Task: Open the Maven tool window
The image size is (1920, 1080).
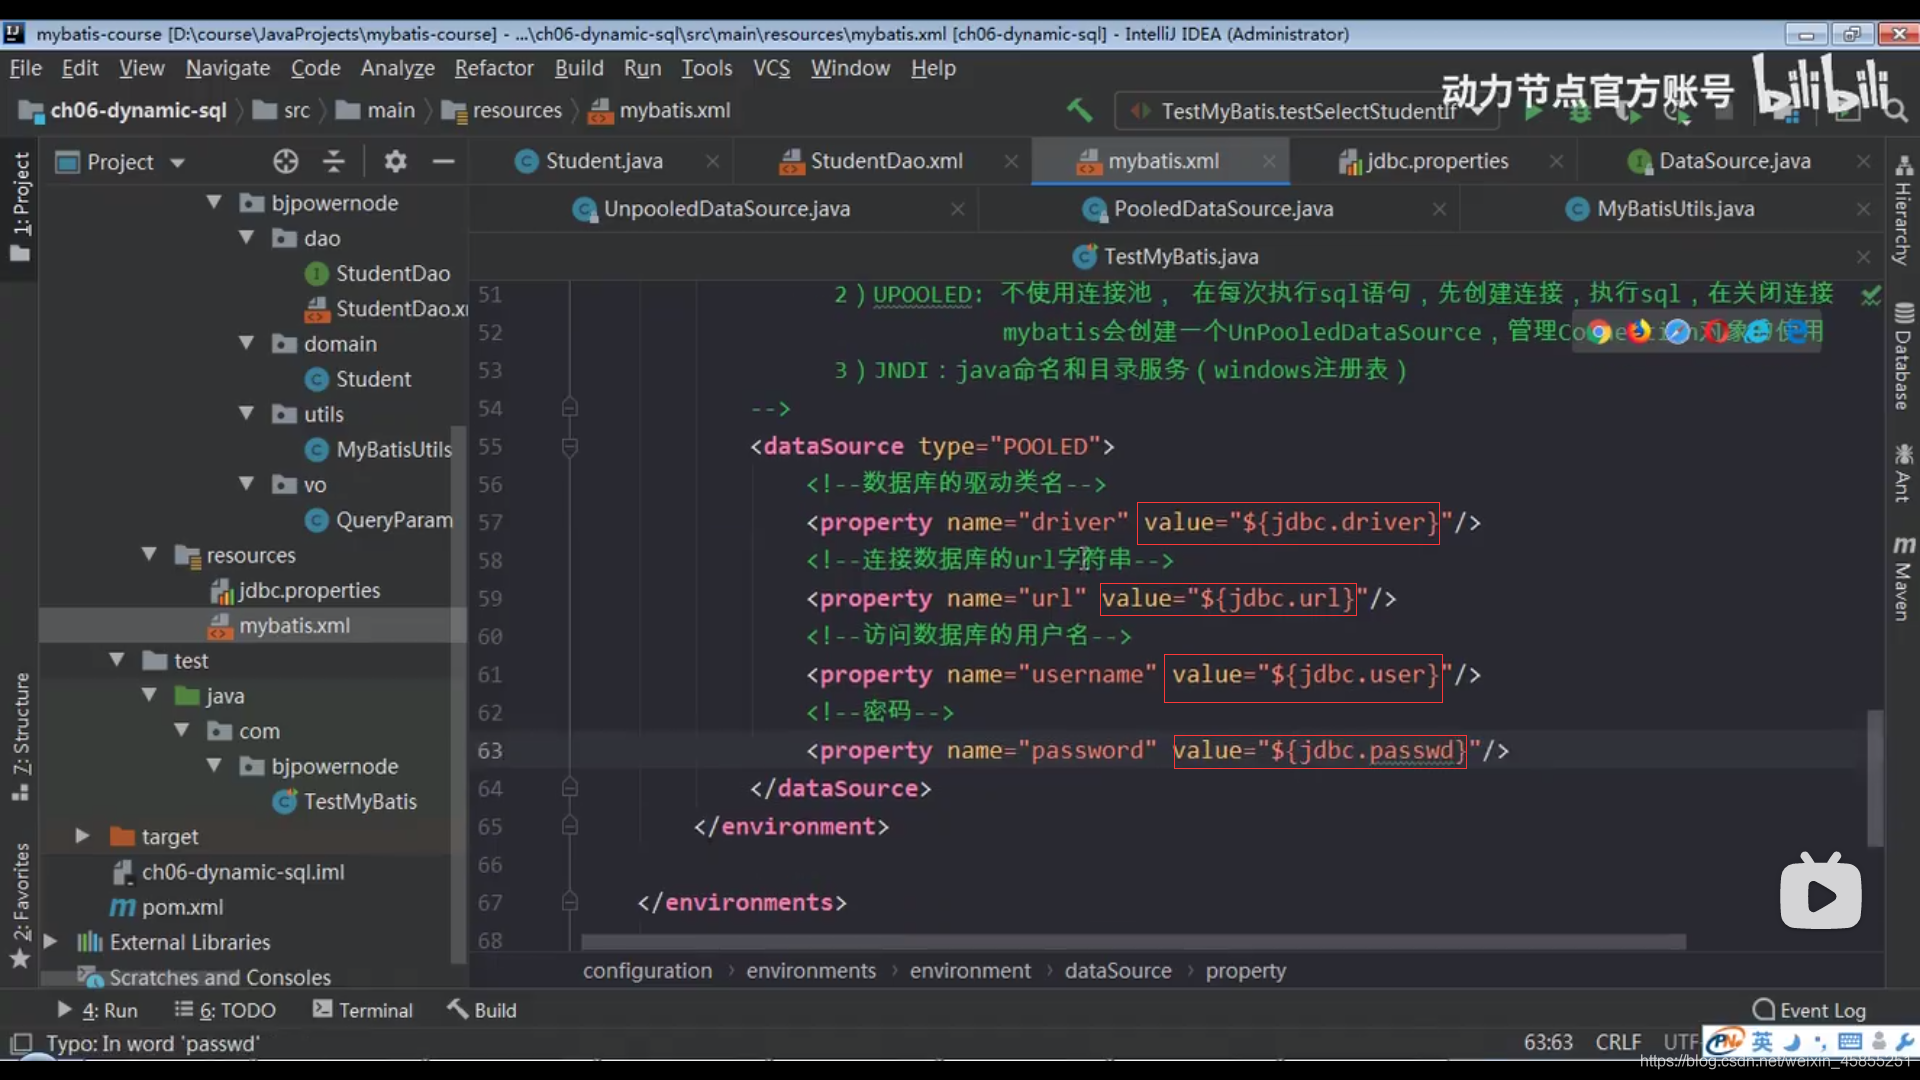Action: [x=1903, y=578]
